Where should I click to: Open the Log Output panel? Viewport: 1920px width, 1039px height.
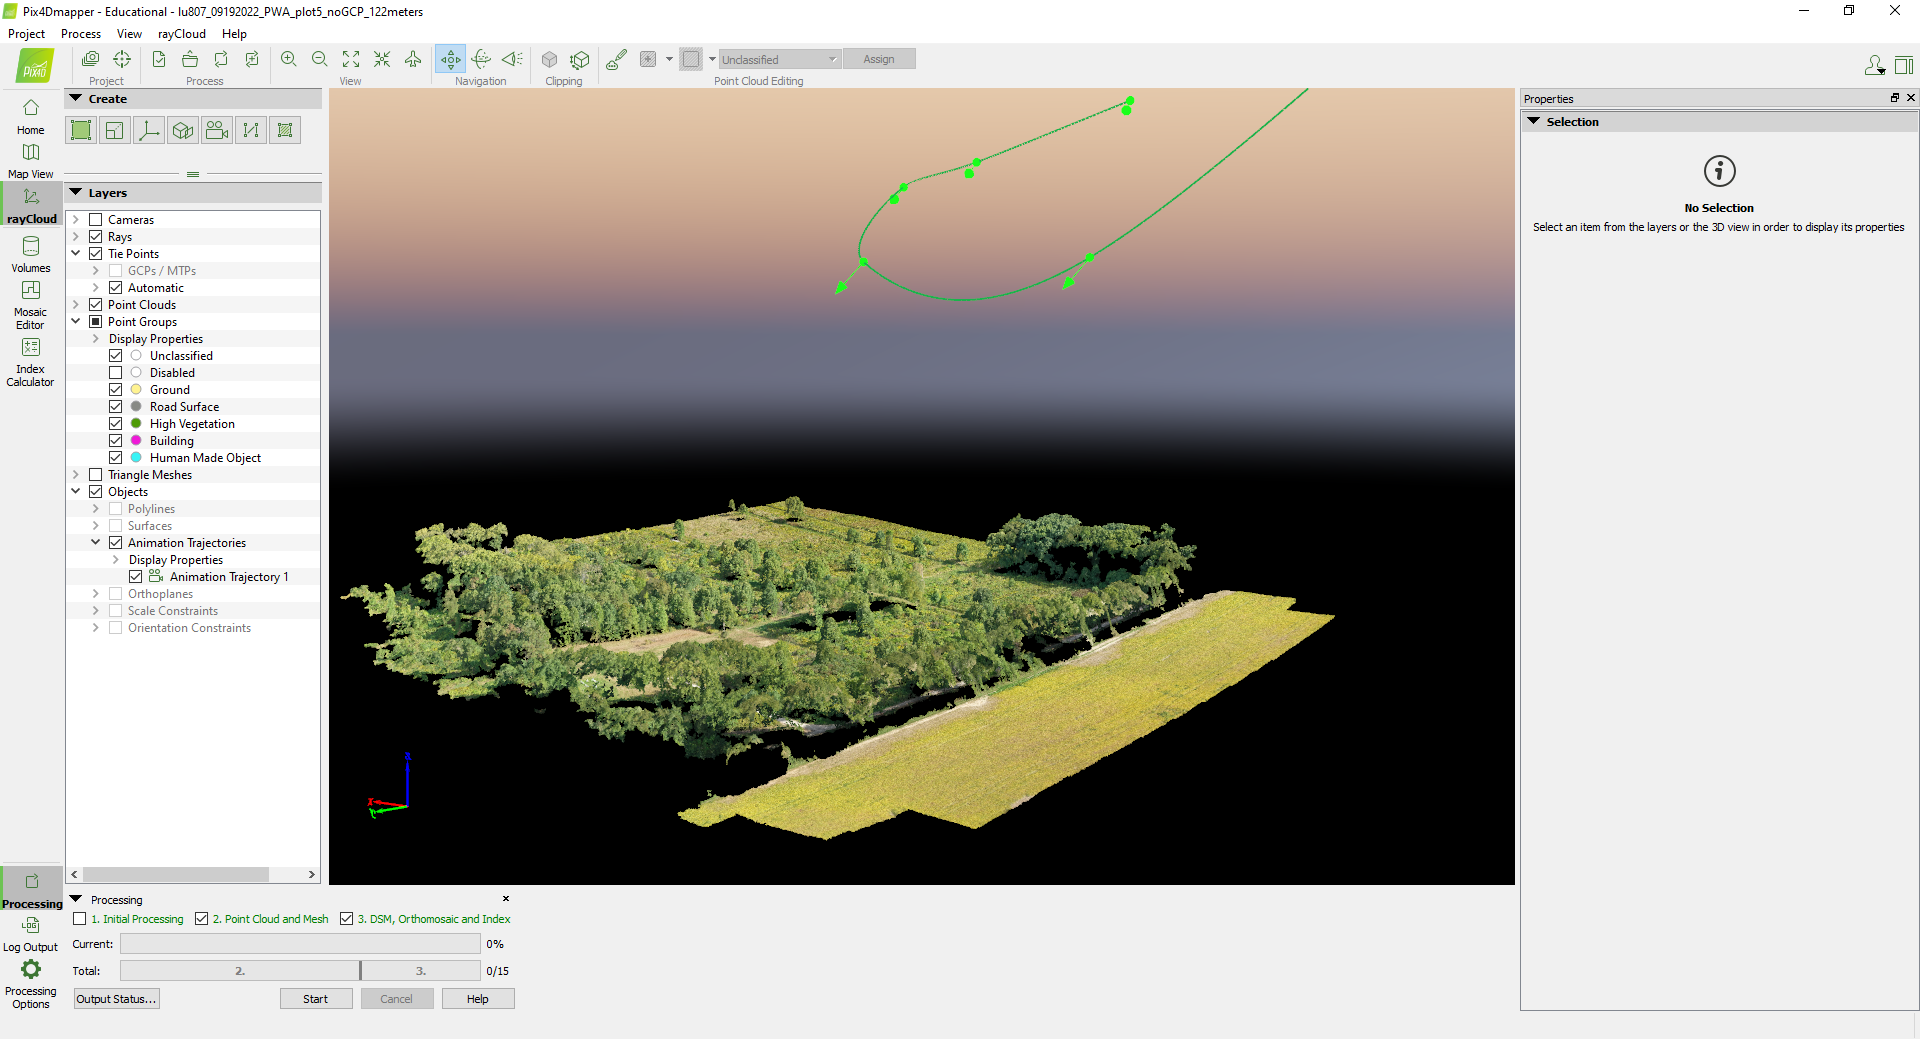(31, 934)
